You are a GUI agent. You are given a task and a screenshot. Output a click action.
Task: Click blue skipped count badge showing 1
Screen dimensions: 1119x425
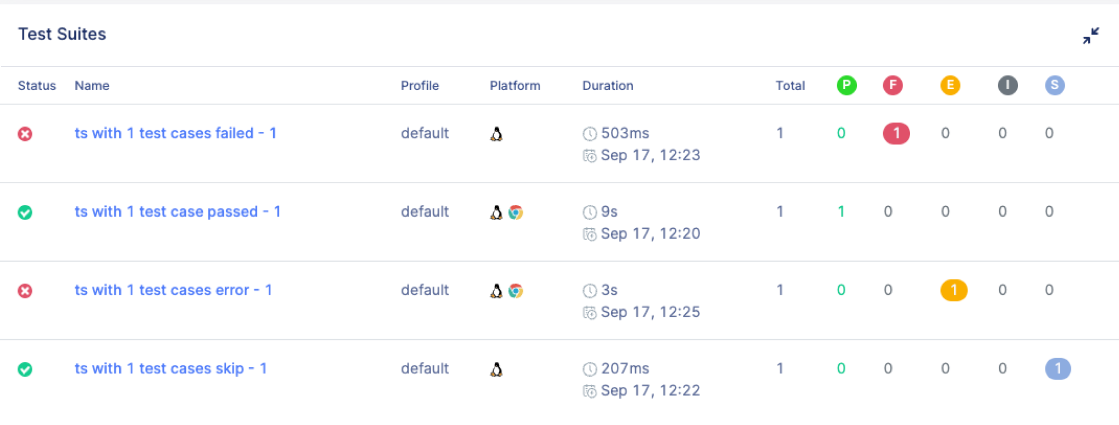(1057, 369)
